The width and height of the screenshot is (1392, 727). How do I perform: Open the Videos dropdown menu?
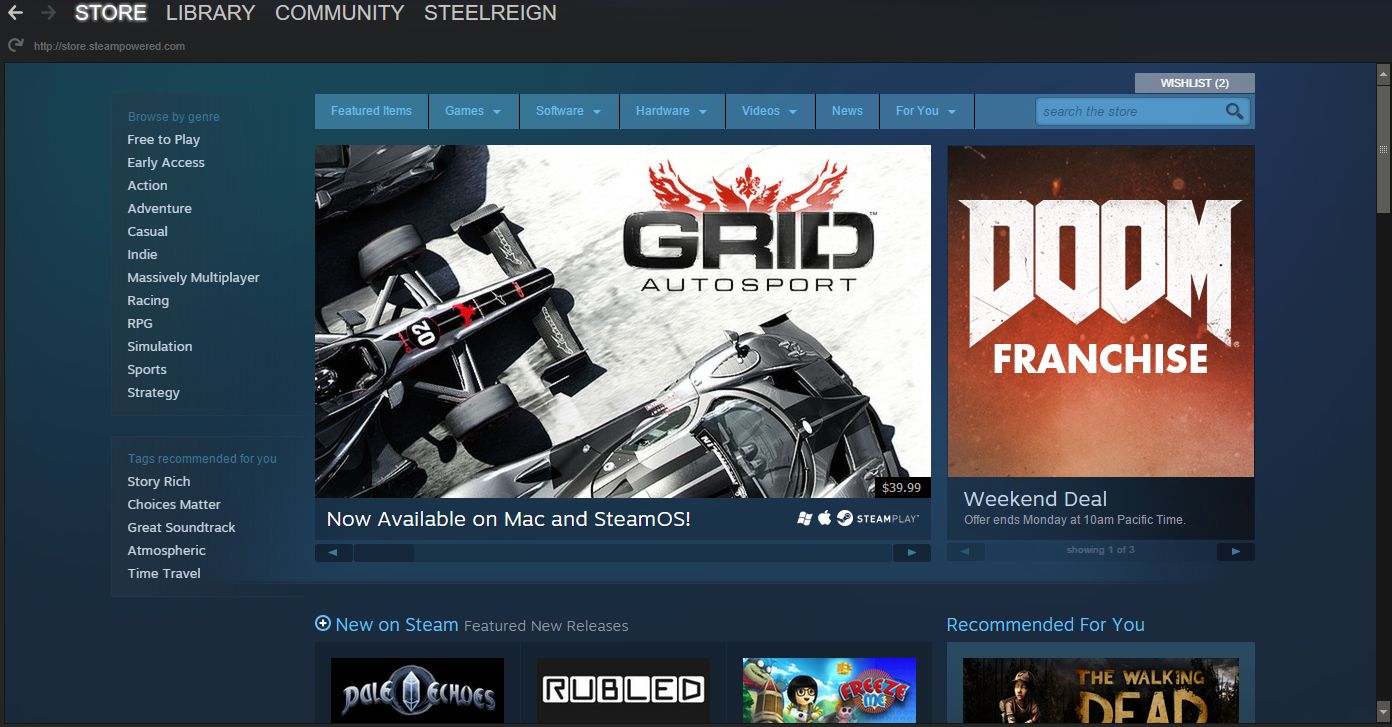coord(770,111)
